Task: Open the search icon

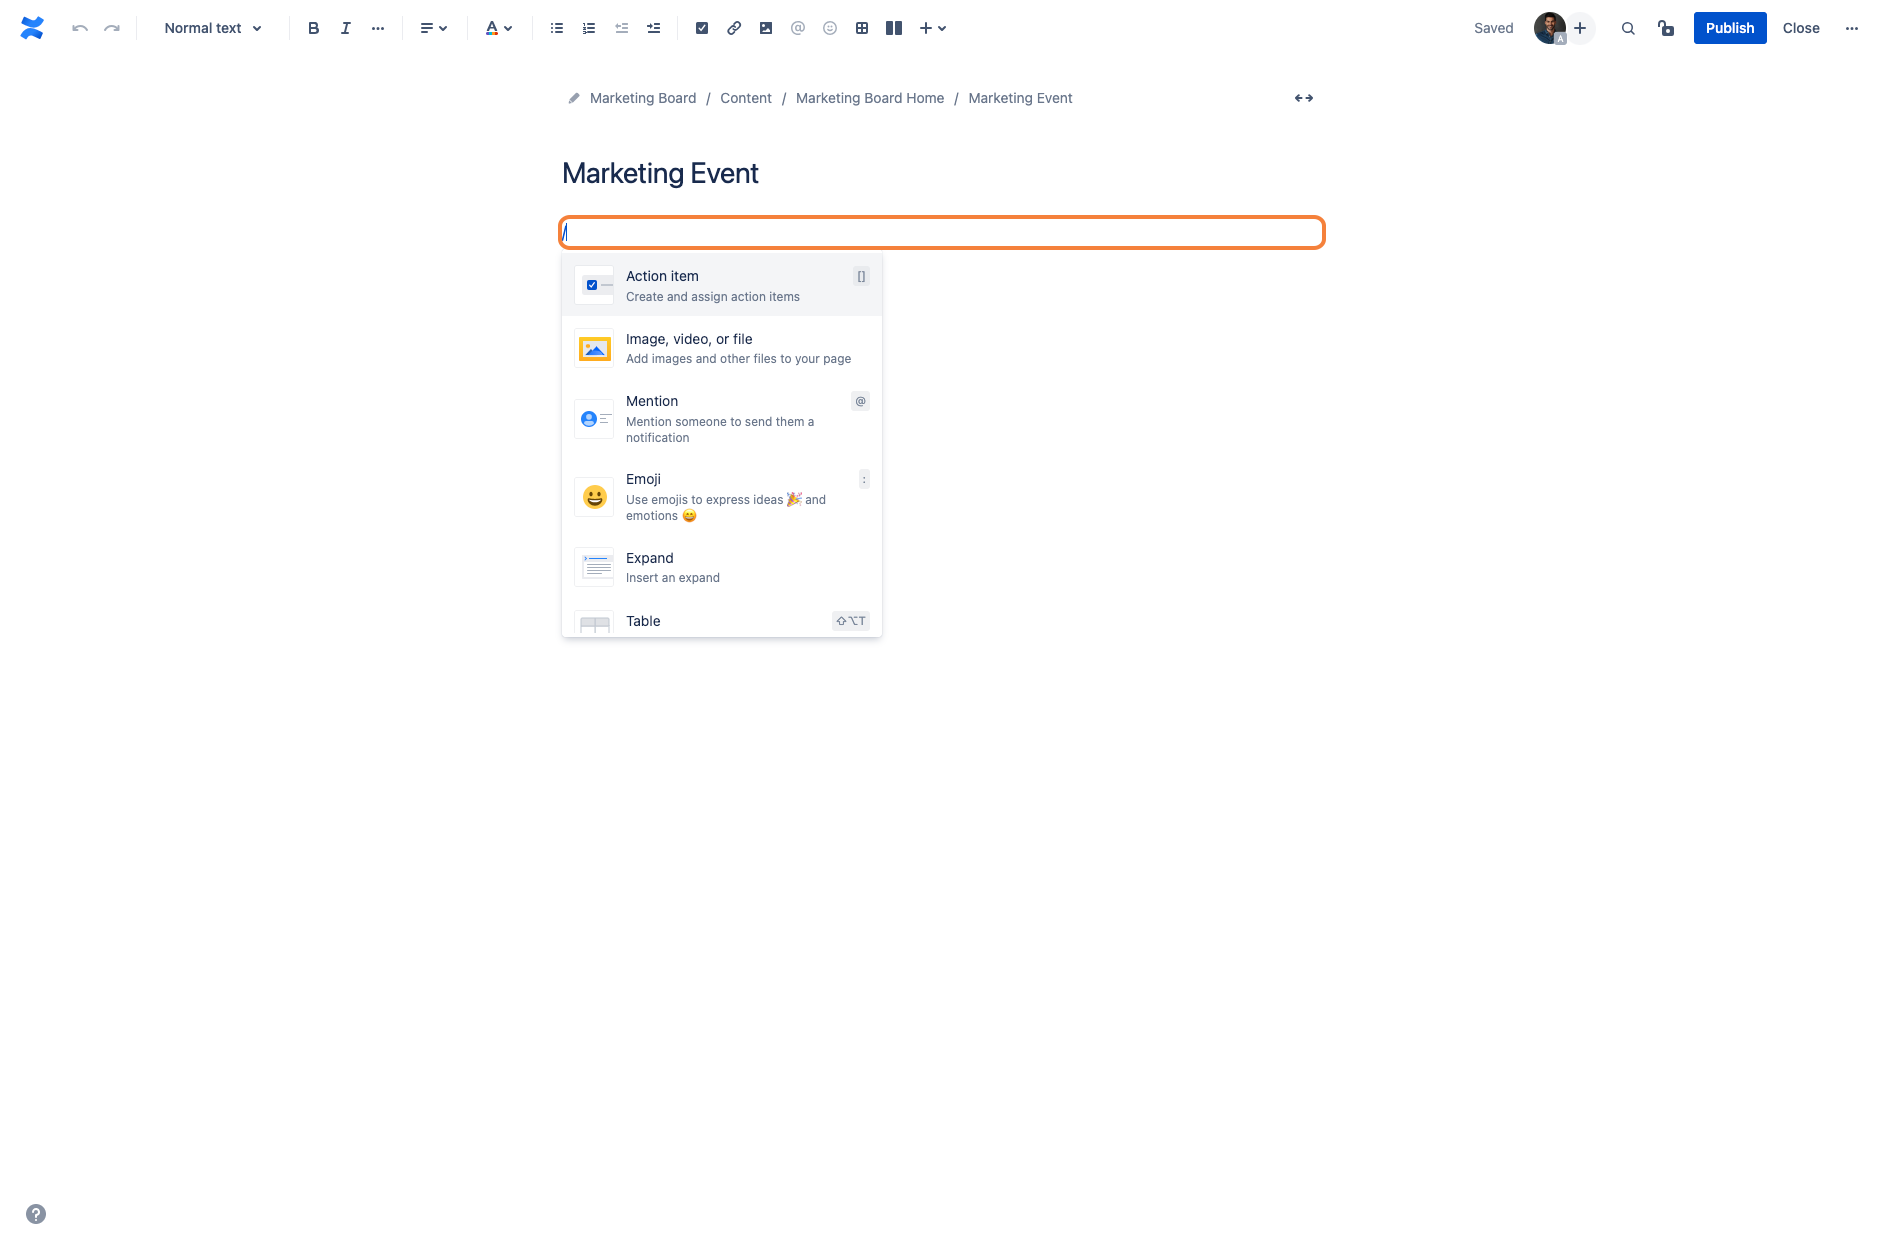Action: pos(1628,28)
